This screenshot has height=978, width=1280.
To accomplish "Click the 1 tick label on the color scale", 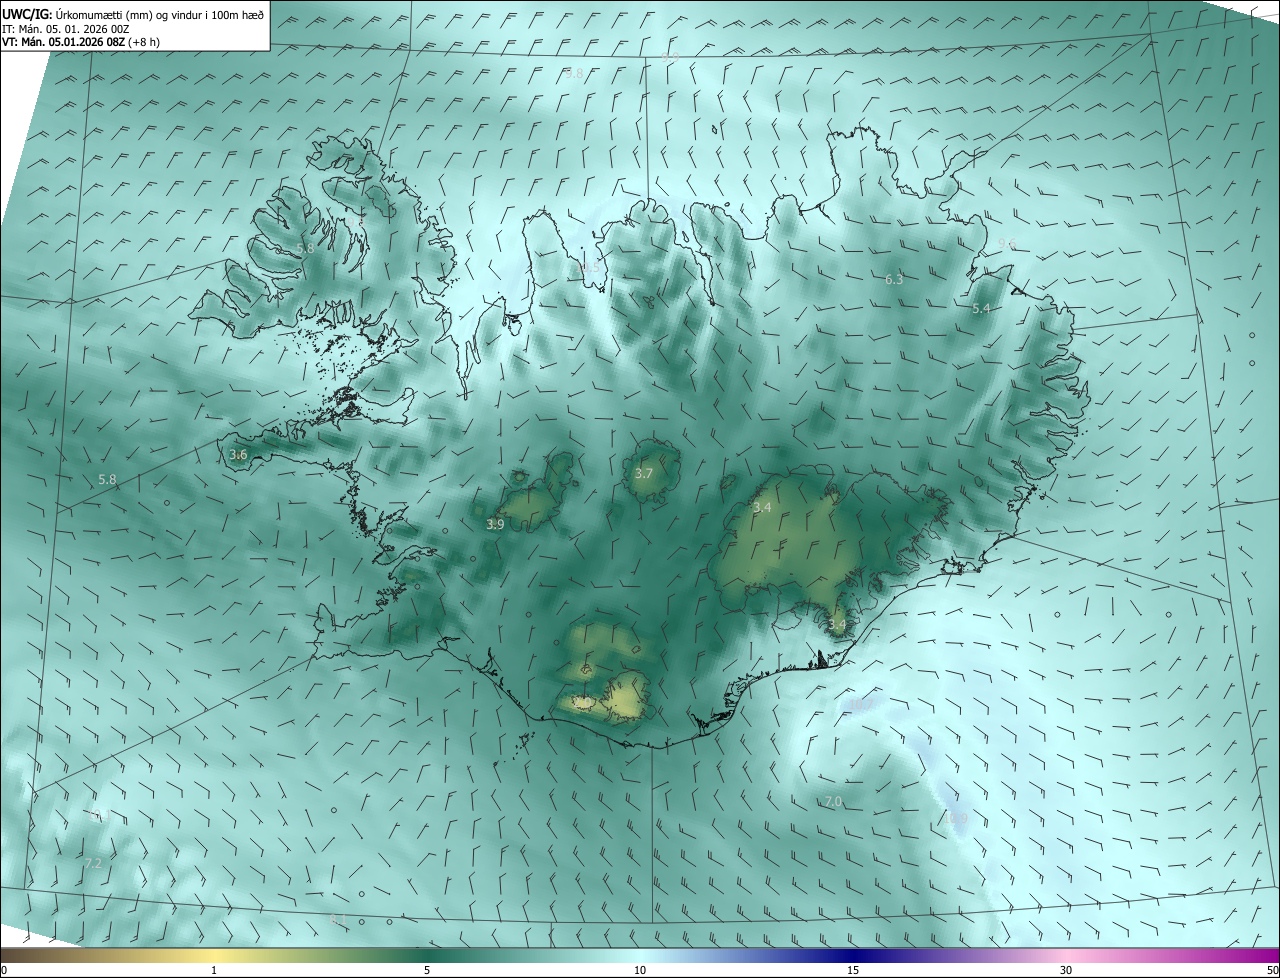I will [214, 970].
